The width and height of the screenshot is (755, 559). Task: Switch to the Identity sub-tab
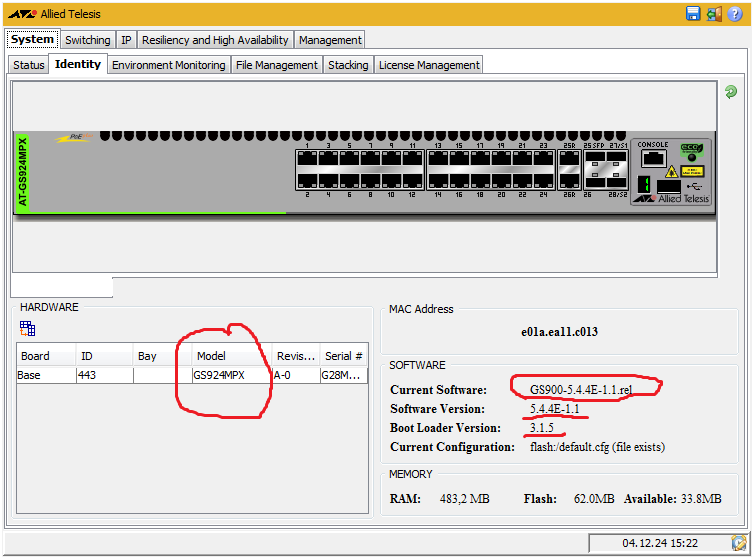pyautogui.click(x=78, y=64)
